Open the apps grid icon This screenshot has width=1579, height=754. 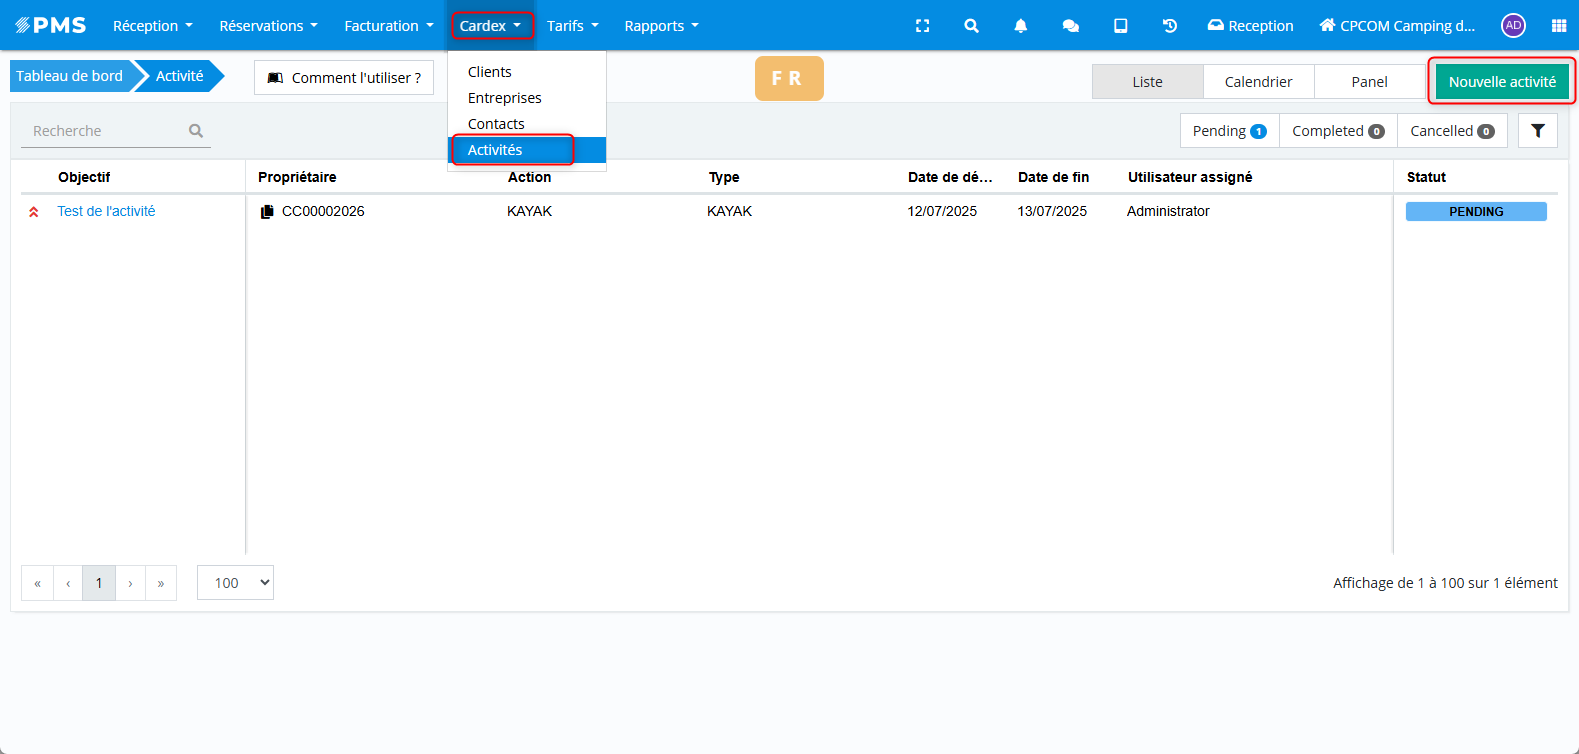point(1558,26)
